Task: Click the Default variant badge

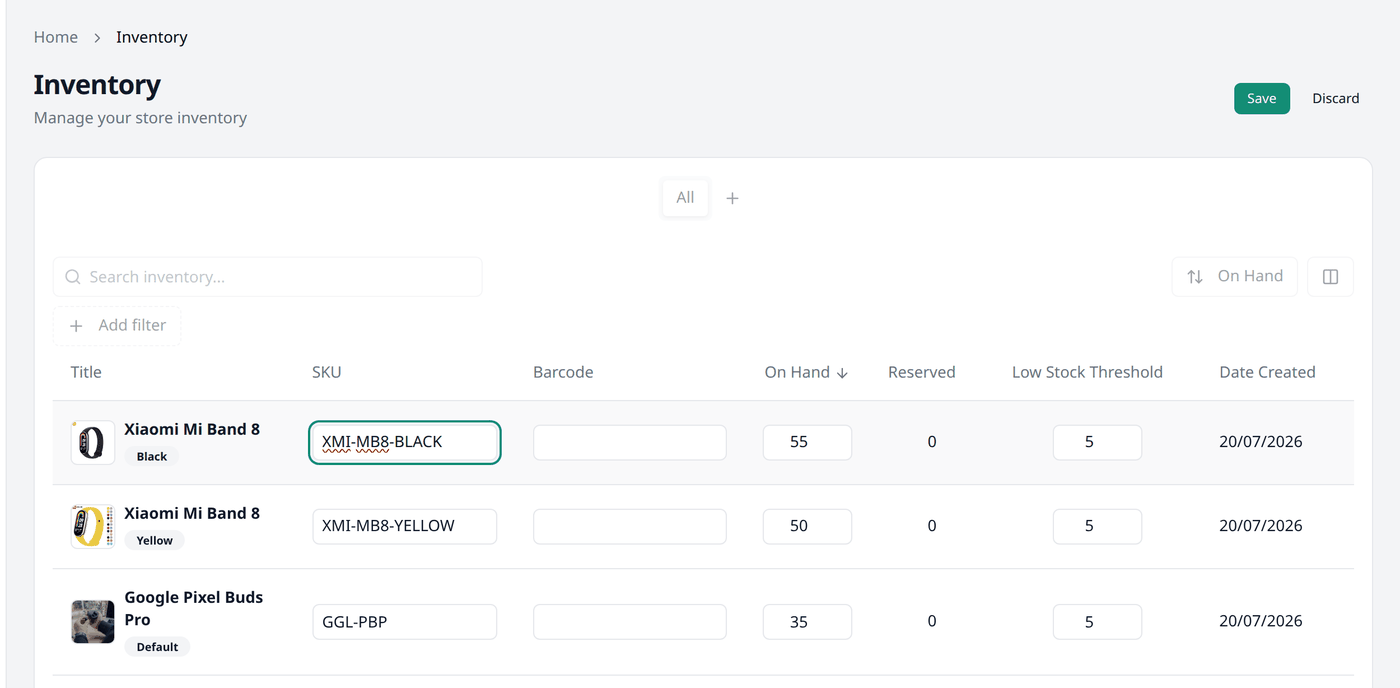Action: [157, 647]
